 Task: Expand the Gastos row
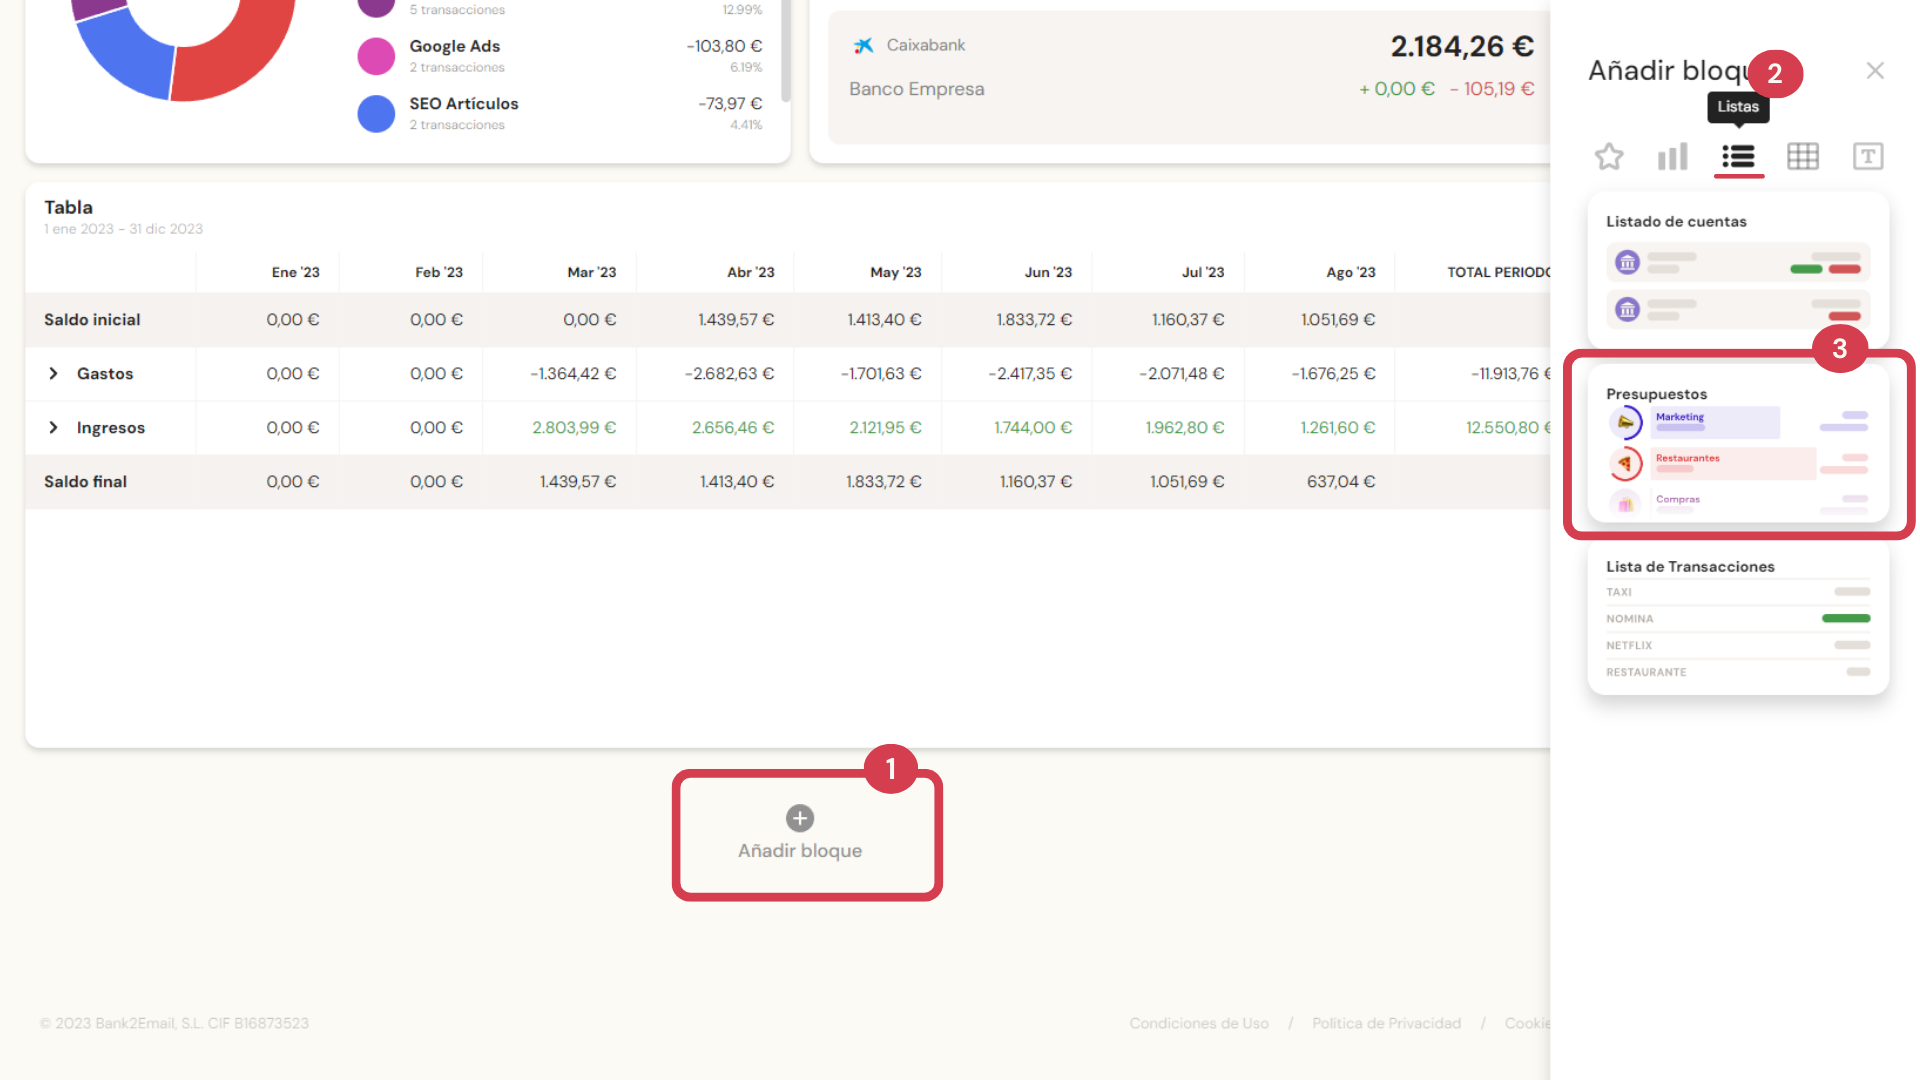(x=54, y=374)
